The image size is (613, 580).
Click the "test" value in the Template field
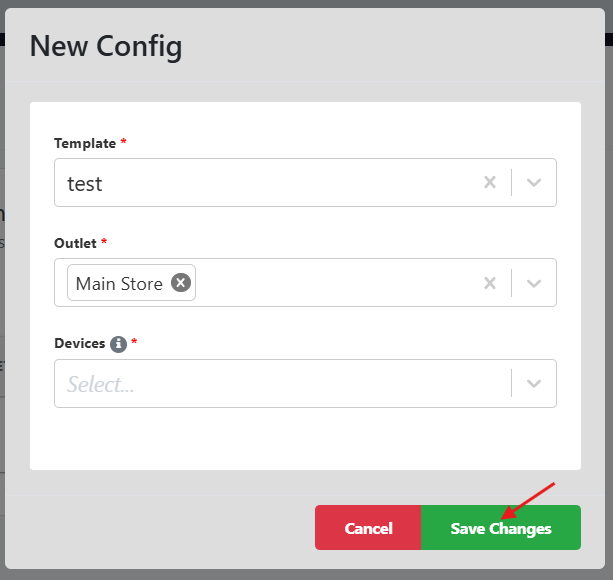[x=85, y=184]
